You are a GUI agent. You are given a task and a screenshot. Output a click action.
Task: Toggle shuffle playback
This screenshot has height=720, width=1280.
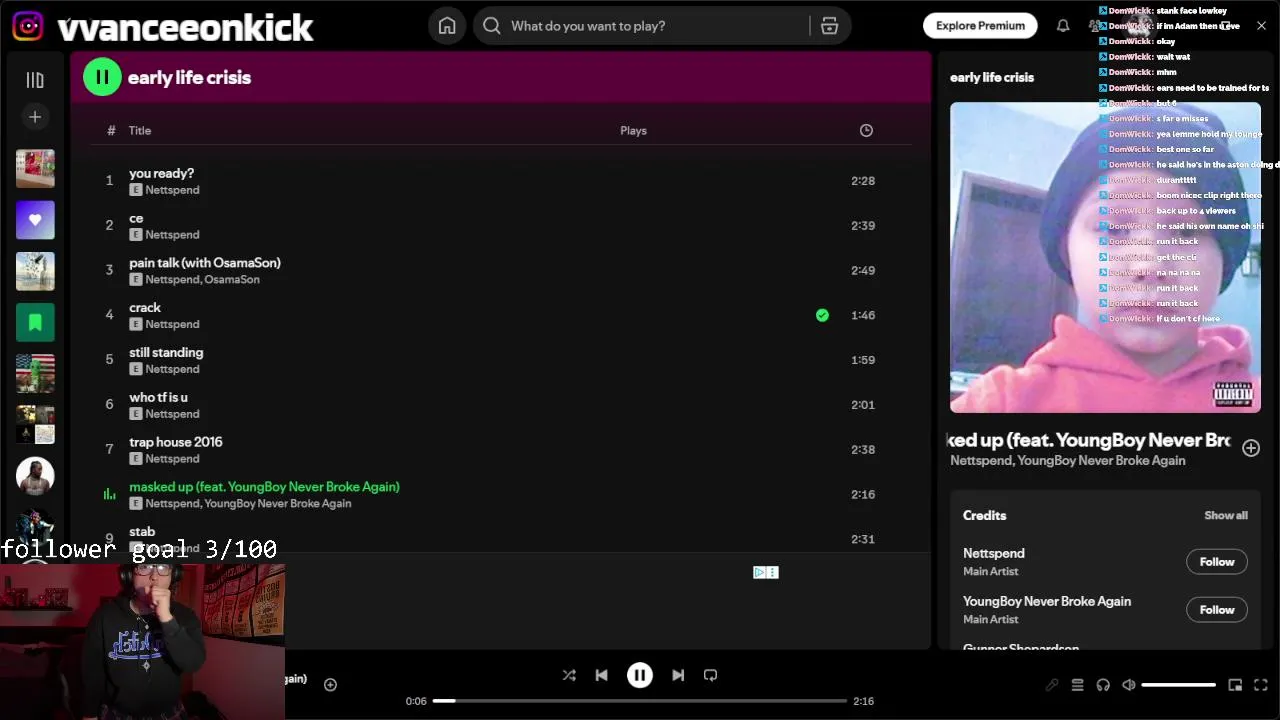(569, 675)
